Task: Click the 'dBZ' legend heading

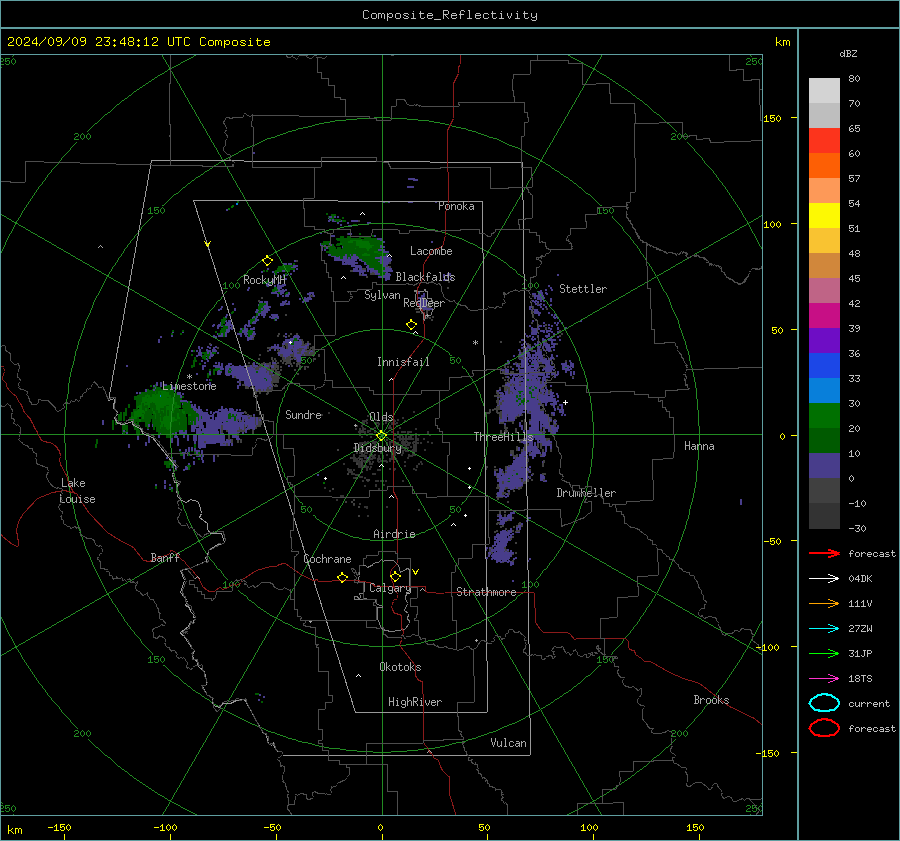Action: coord(848,53)
